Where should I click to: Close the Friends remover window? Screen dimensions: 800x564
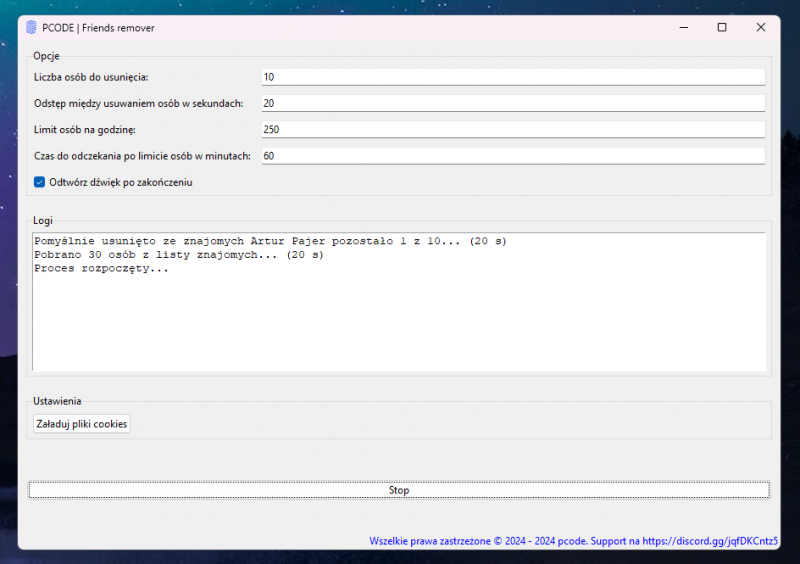coord(761,27)
